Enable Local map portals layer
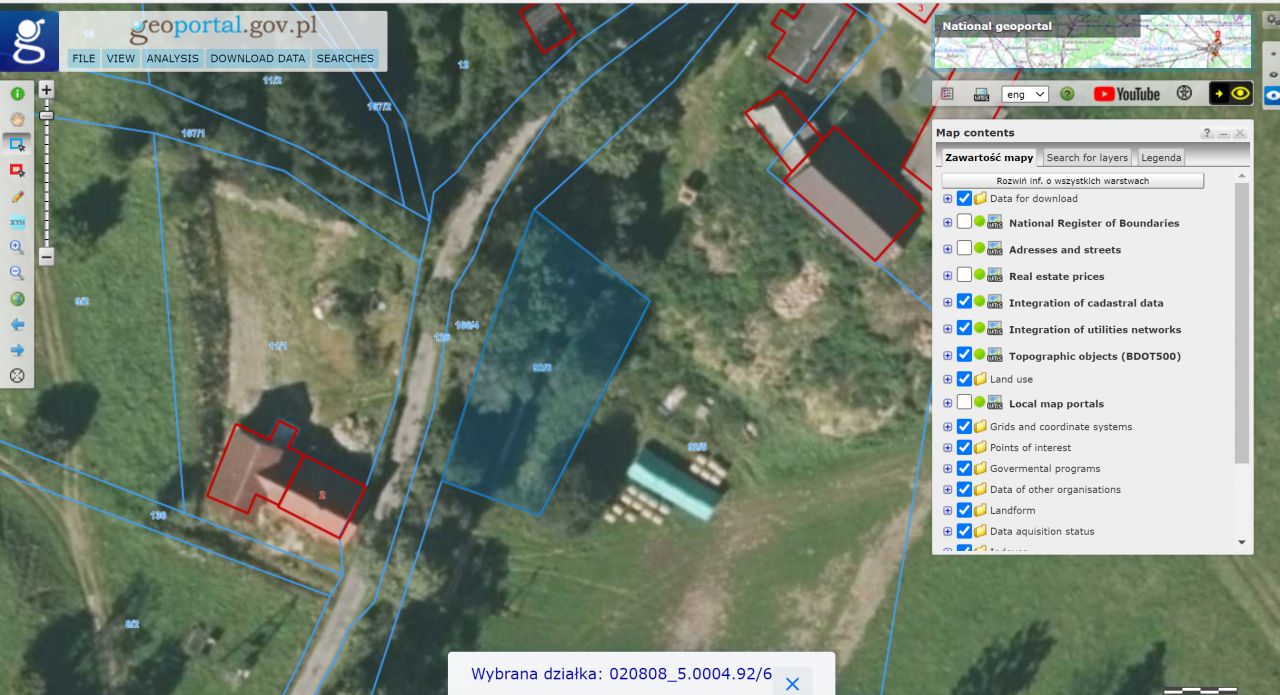1280x695 pixels. (965, 402)
